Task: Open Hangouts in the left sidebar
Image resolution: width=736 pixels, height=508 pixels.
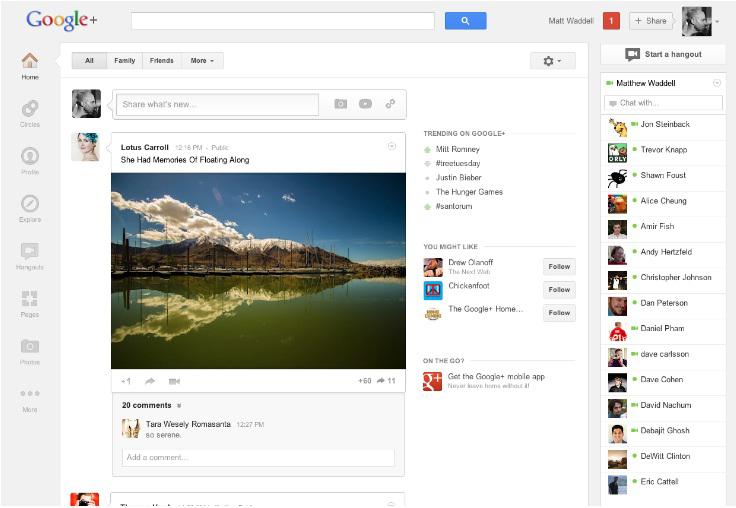Action: coord(30,251)
